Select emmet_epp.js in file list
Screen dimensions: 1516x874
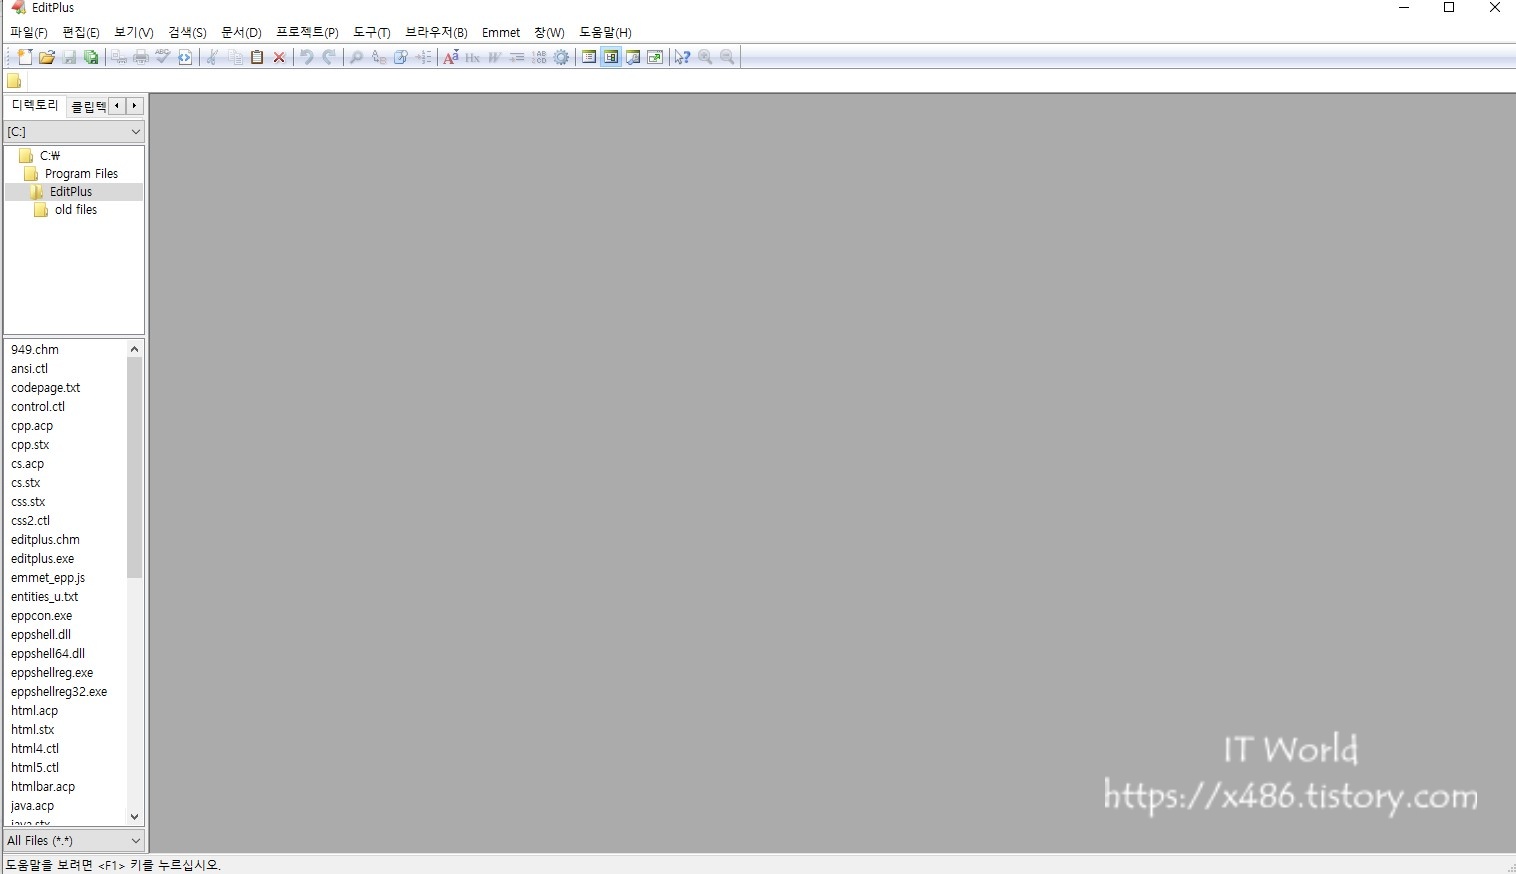point(48,578)
